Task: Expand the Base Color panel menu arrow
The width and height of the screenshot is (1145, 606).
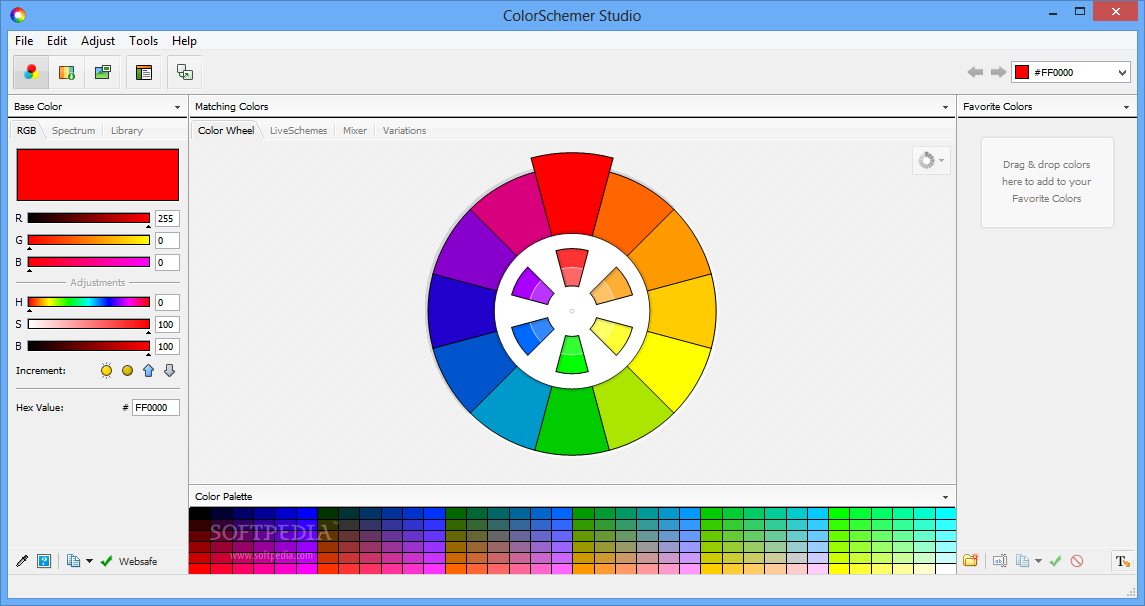Action: 177,107
